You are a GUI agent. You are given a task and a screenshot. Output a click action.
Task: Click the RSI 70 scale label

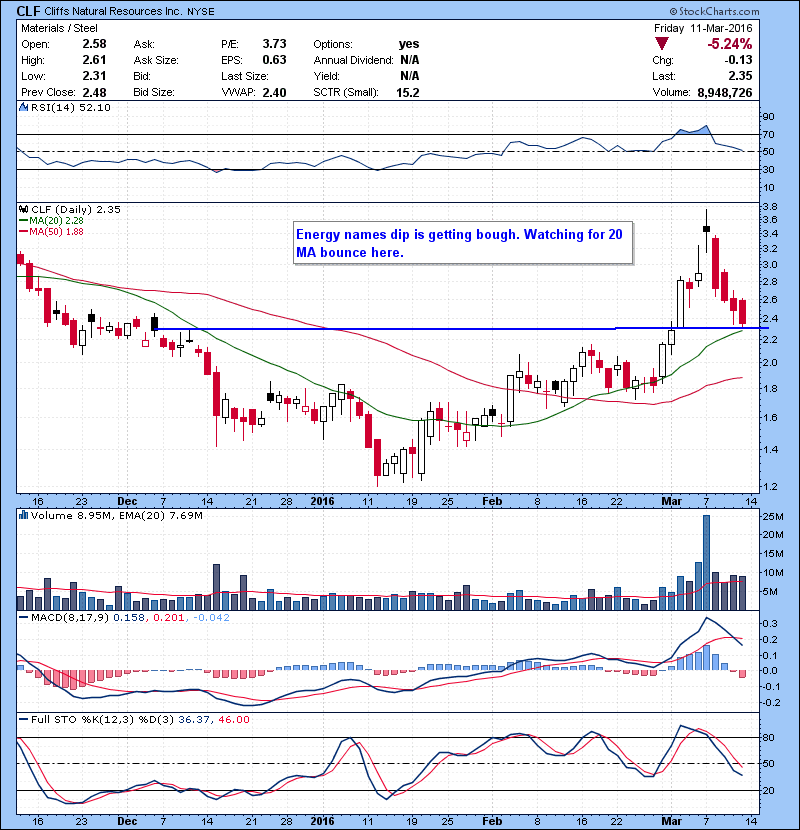click(x=768, y=134)
